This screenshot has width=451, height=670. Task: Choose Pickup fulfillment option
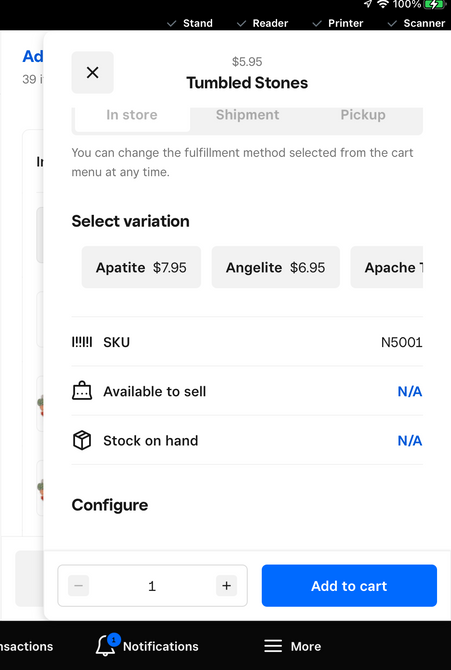(x=363, y=115)
